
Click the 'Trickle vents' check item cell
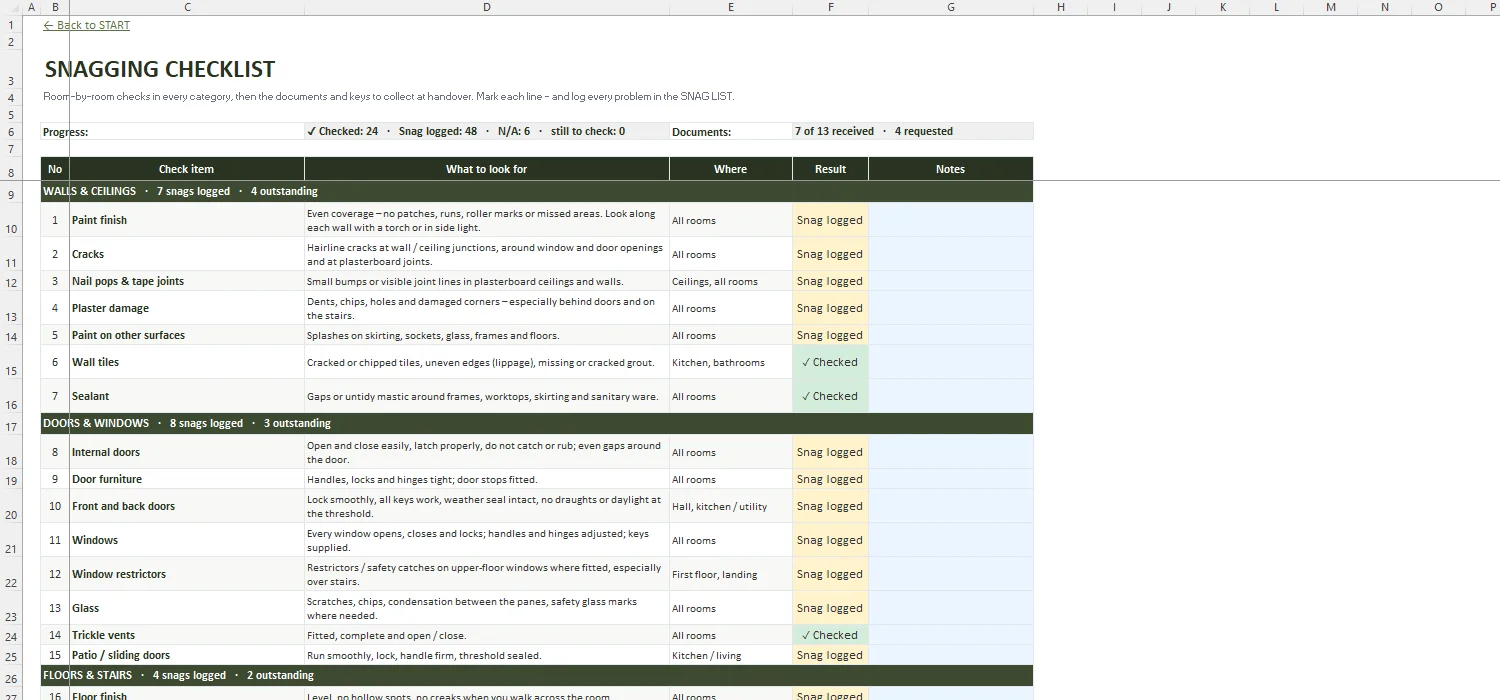(x=187, y=635)
